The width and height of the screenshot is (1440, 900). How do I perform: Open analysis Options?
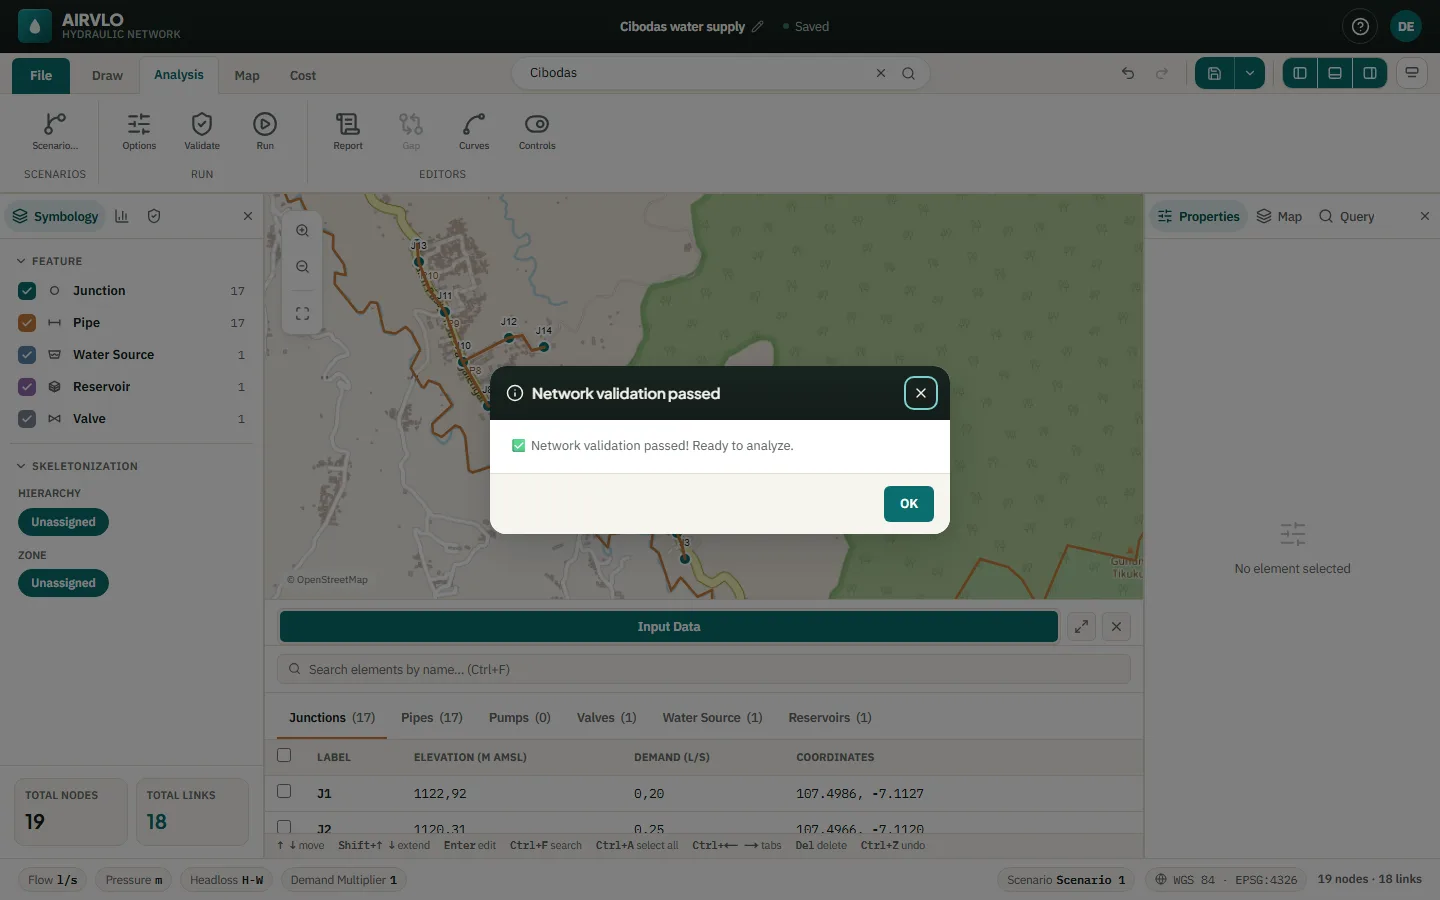[x=139, y=131]
